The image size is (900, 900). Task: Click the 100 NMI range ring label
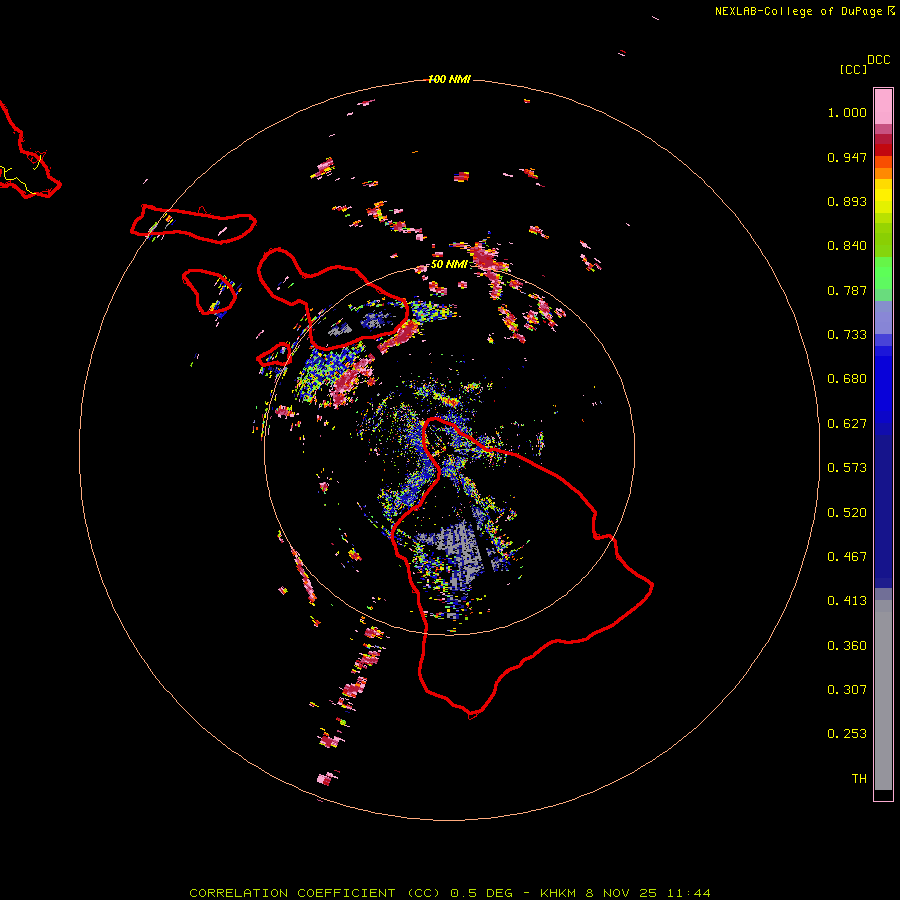point(449,79)
